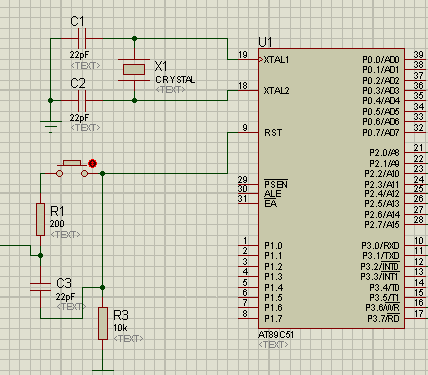
Task: Select resistor R3 body
Action: pyautogui.click(x=103, y=323)
